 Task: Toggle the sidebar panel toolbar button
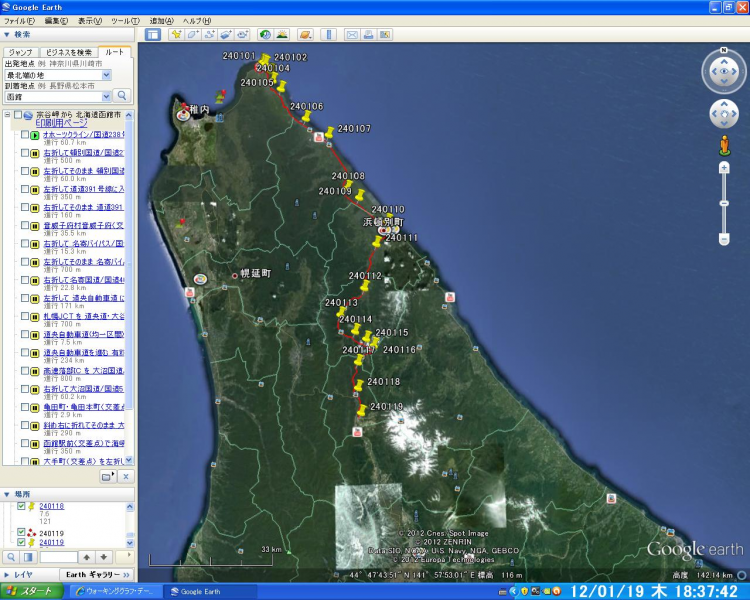(153, 34)
